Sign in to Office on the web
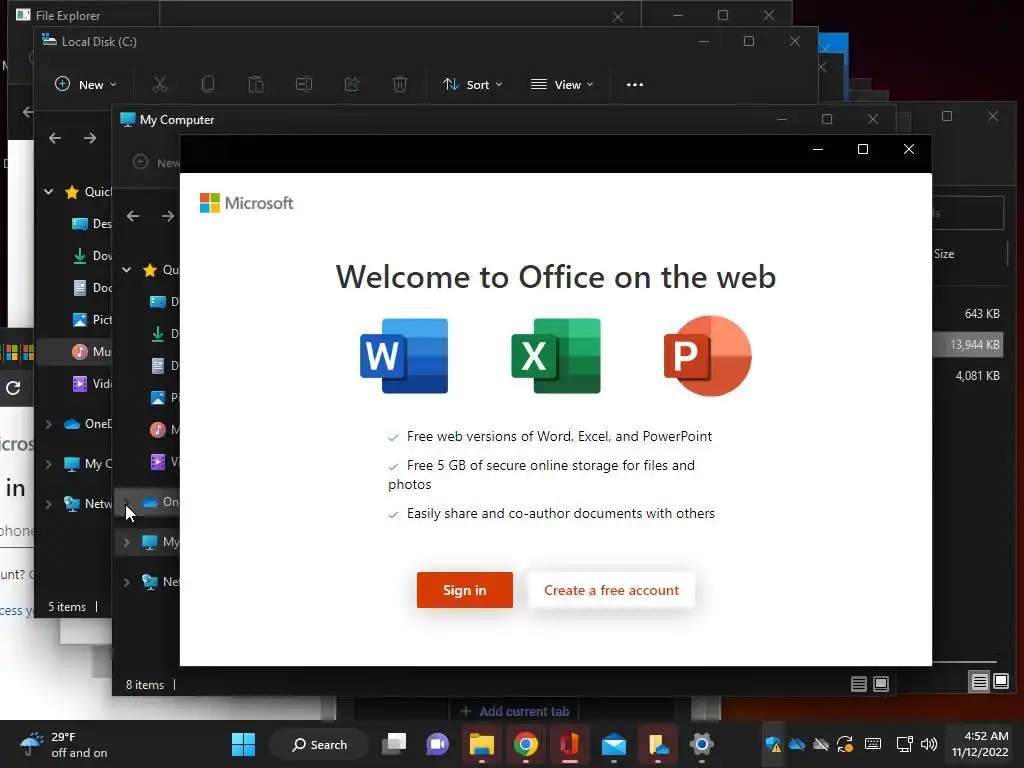 (x=465, y=590)
